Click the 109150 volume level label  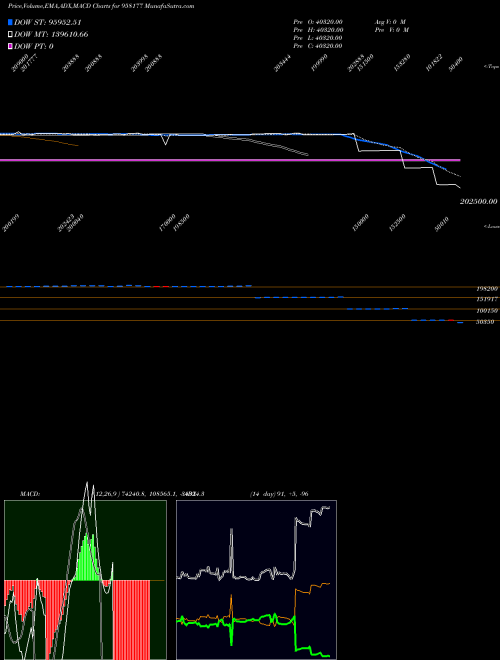click(487, 310)
